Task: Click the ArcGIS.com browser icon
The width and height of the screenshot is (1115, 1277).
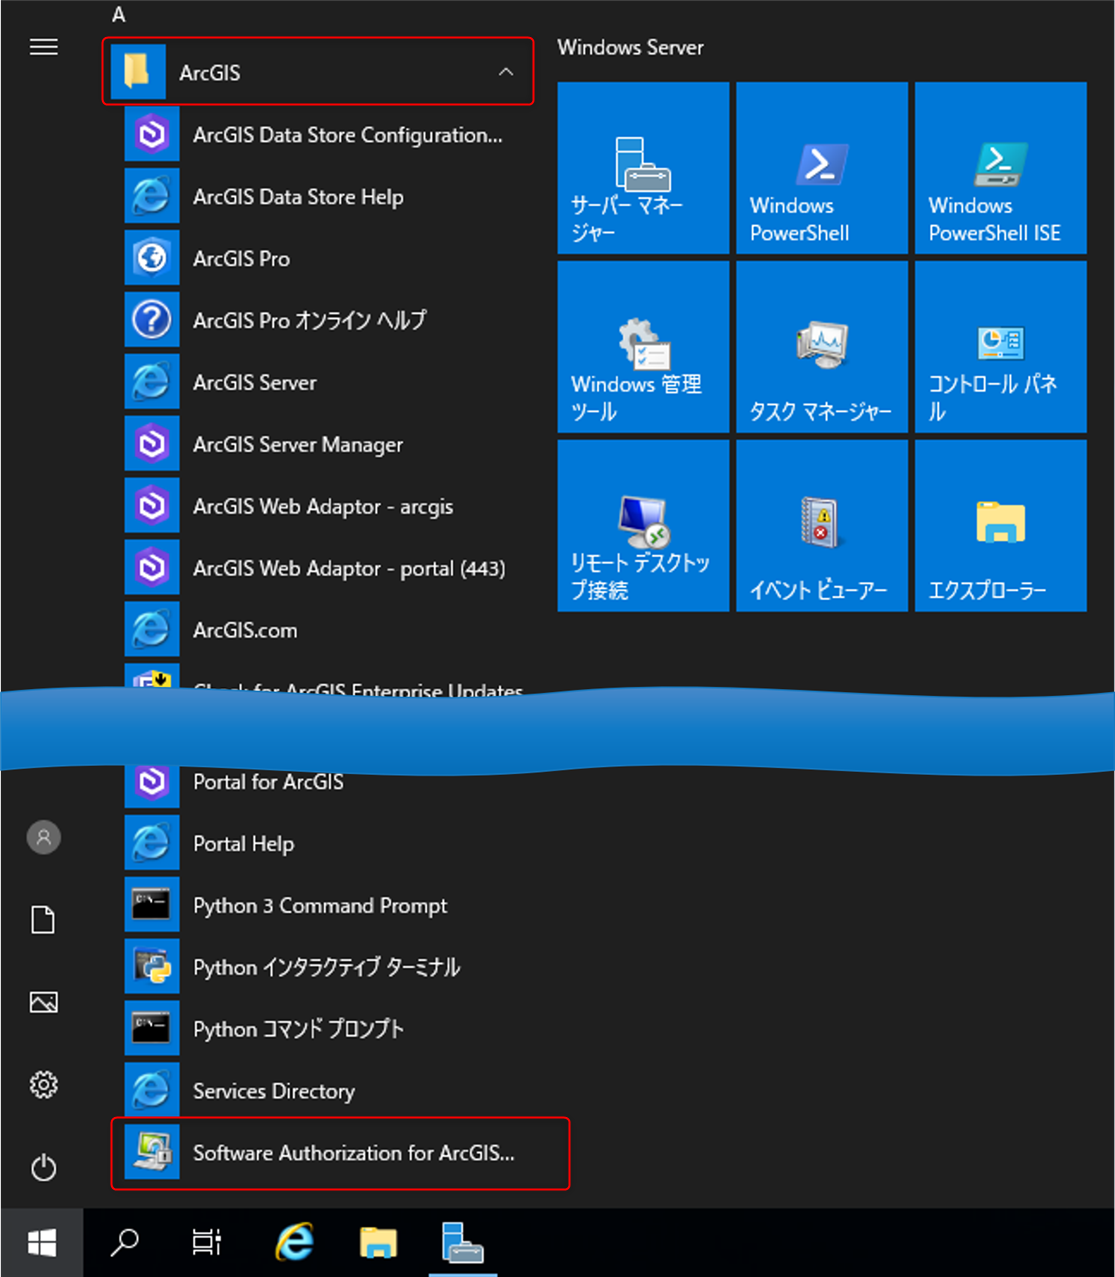Action: tap(152, 630)
